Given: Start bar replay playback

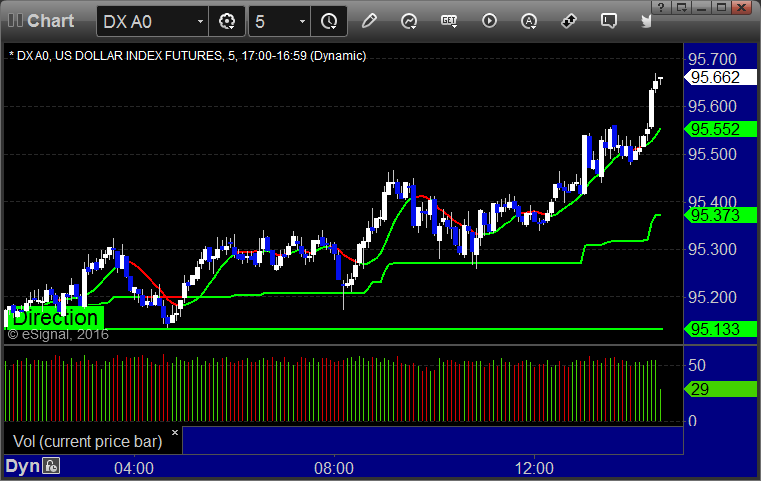Looking at the screenshot, I should (489, 21).
